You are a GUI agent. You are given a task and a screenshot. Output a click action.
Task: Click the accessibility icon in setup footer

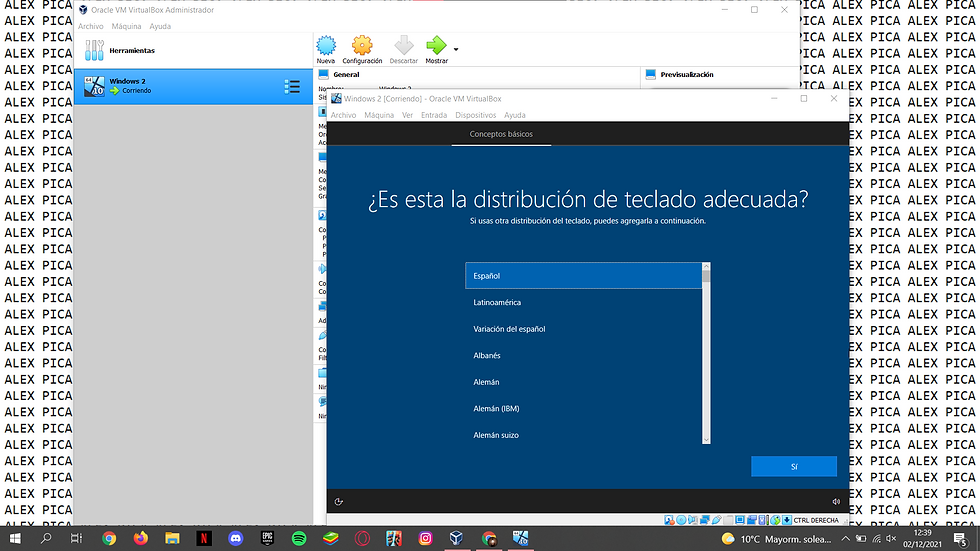click(x=339, y=502)
